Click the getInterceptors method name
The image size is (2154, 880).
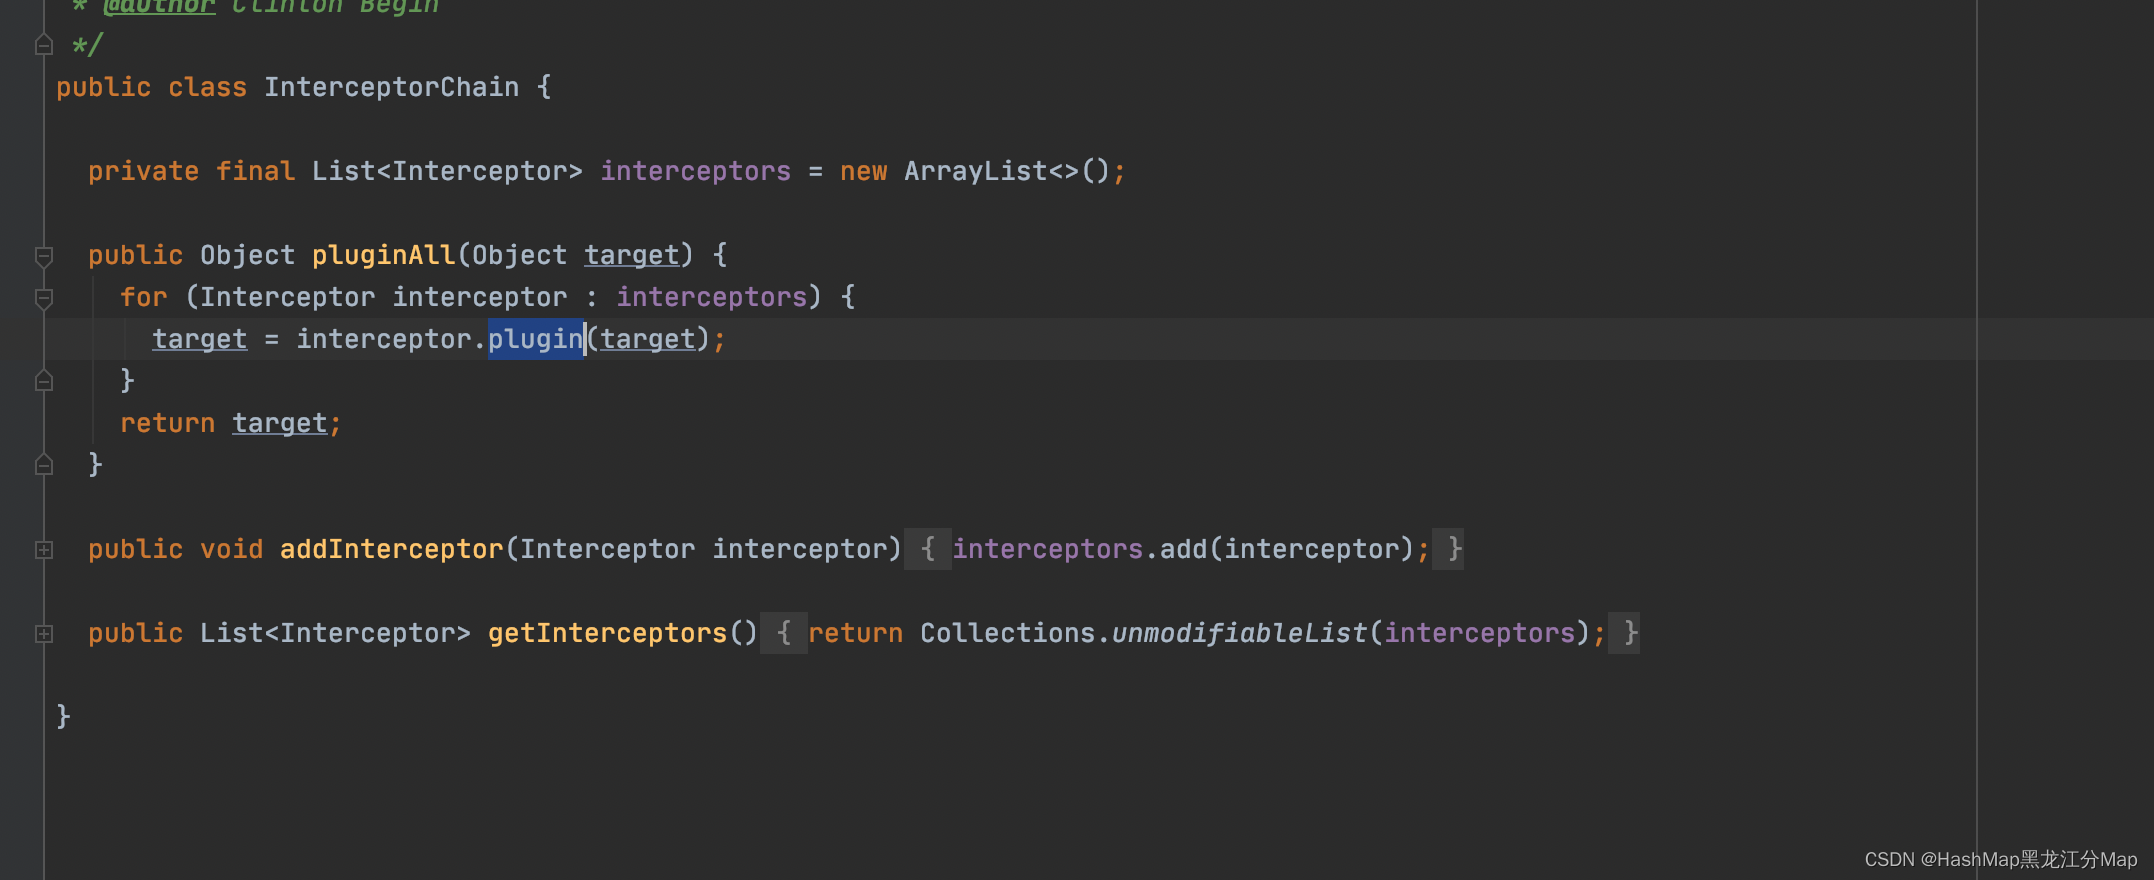coord(607,633)
